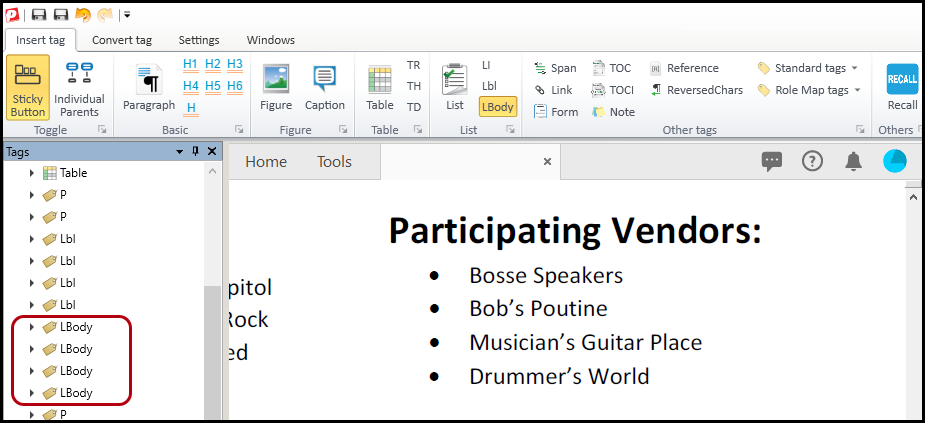The height and width of the screenshot is (423, 925).
Task: Switch to the Insert tag ribbon tab
Action: 40,40
